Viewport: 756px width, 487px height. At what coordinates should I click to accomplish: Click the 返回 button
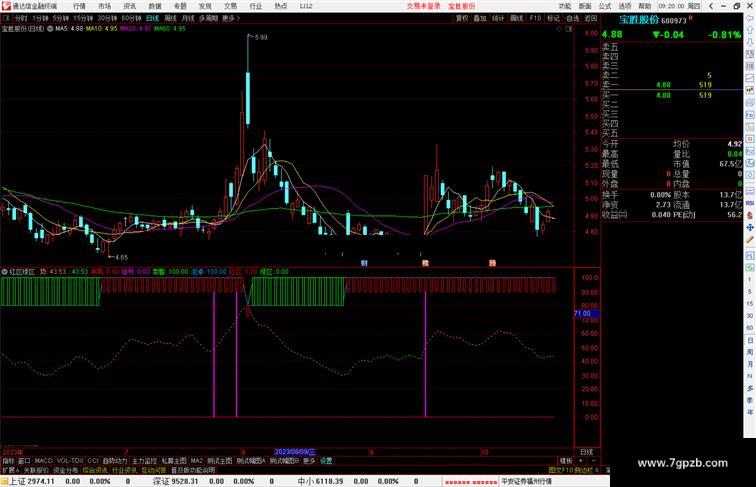[x=591, y=18]
